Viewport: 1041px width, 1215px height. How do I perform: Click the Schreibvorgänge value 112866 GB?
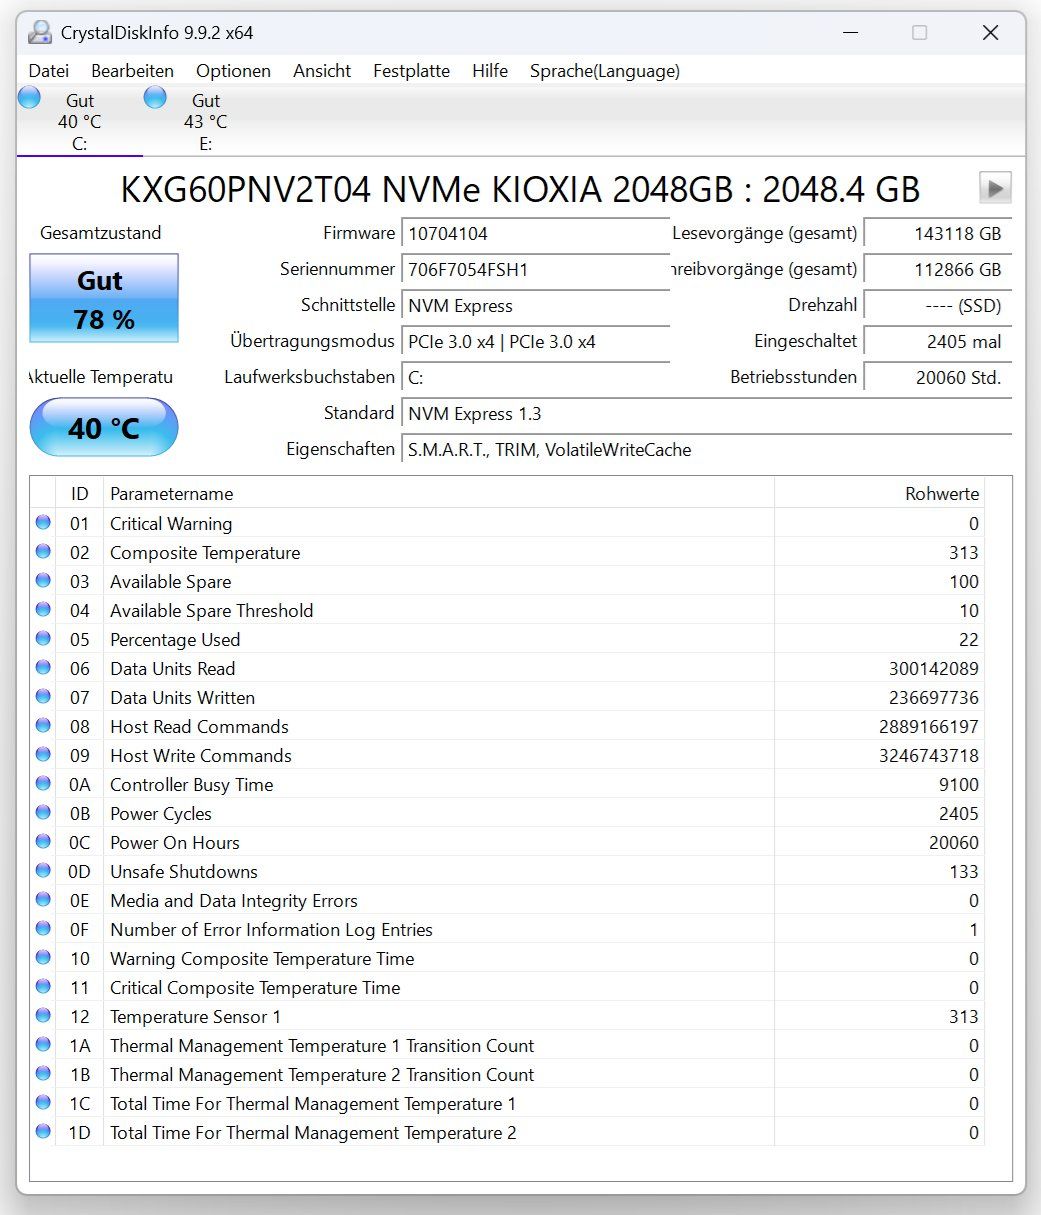coord(937,269)
